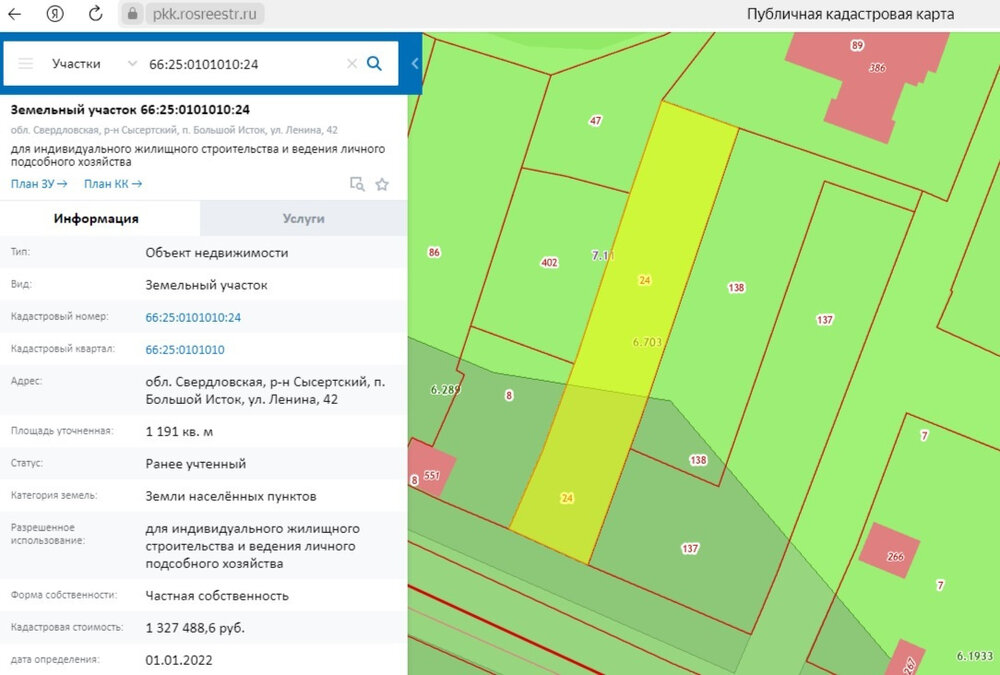Open План КК link
The height and width of the screenshot is (675, 1000).
coord(113,184)
